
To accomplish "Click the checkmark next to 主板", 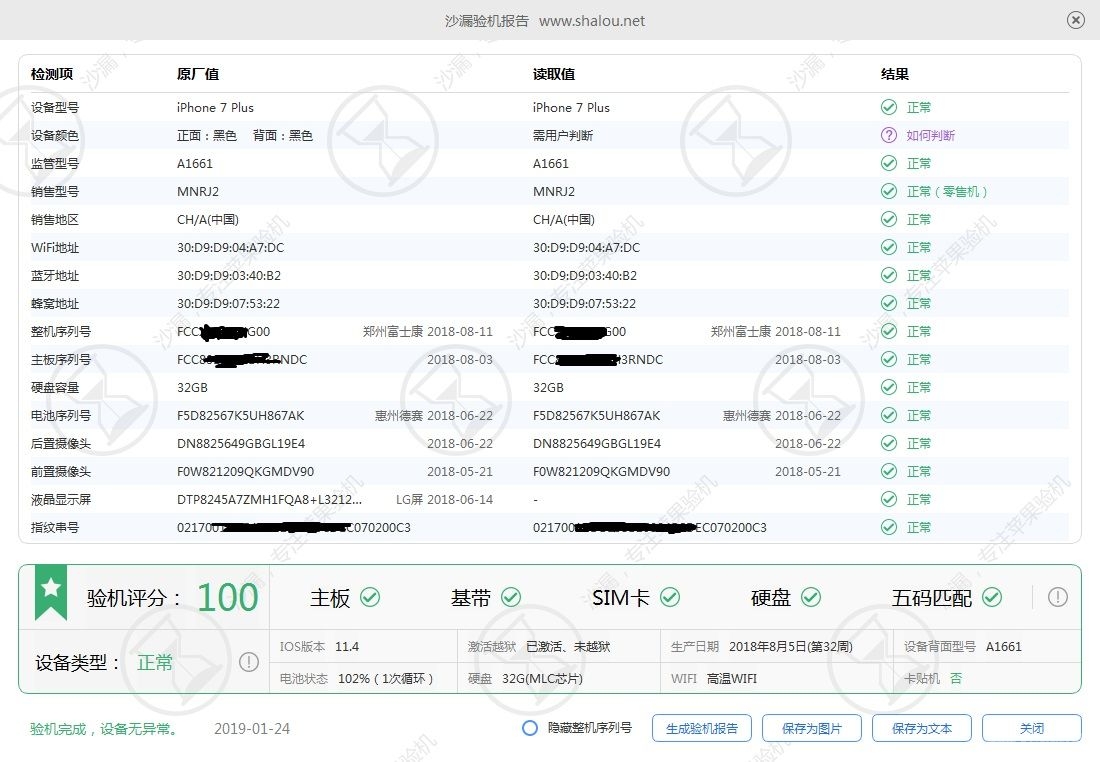I will (x=370, y=597).
